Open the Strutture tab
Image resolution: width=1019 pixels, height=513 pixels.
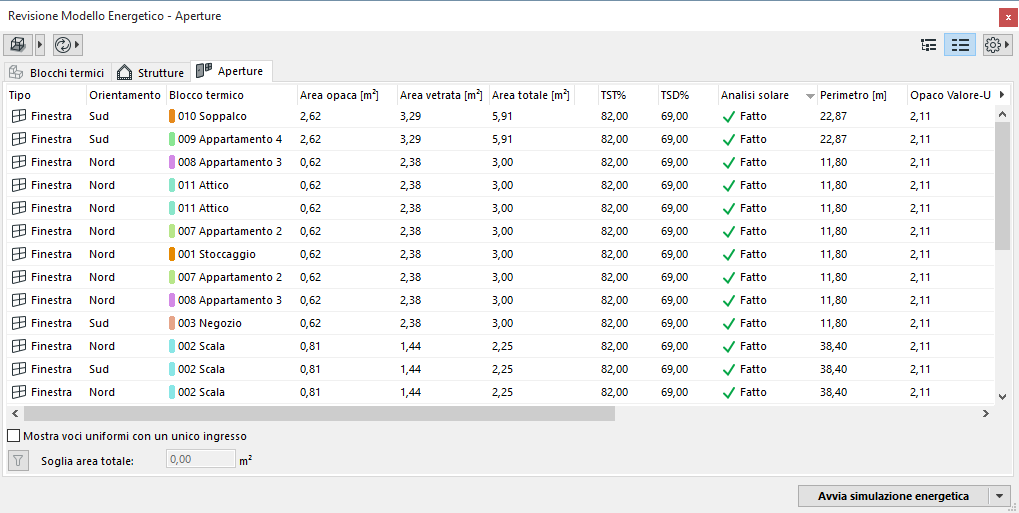point(151,72)
